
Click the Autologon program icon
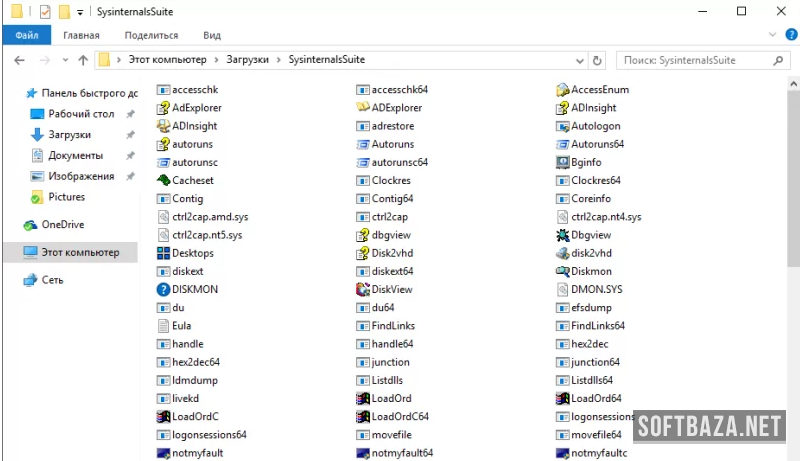(564, 126)
